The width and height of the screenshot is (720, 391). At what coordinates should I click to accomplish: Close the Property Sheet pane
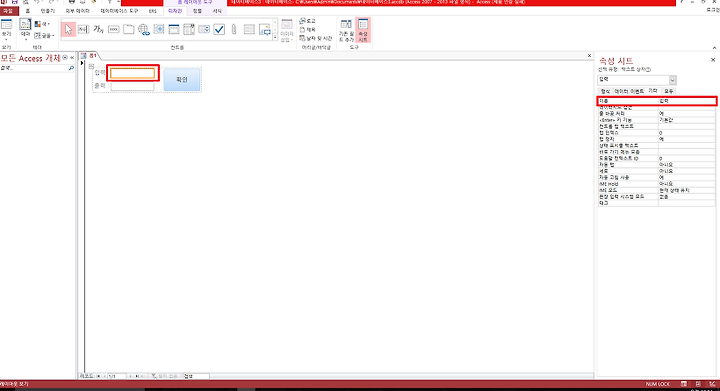(x=713, y=60)
